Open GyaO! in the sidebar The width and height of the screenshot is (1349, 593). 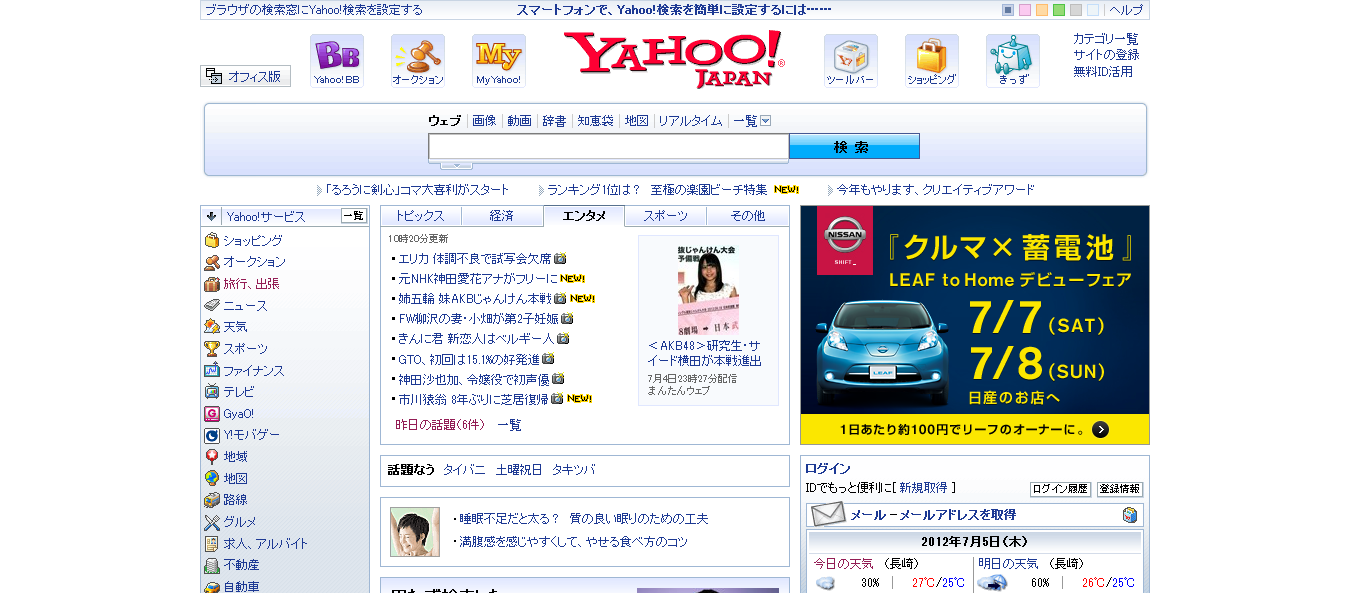238,414
